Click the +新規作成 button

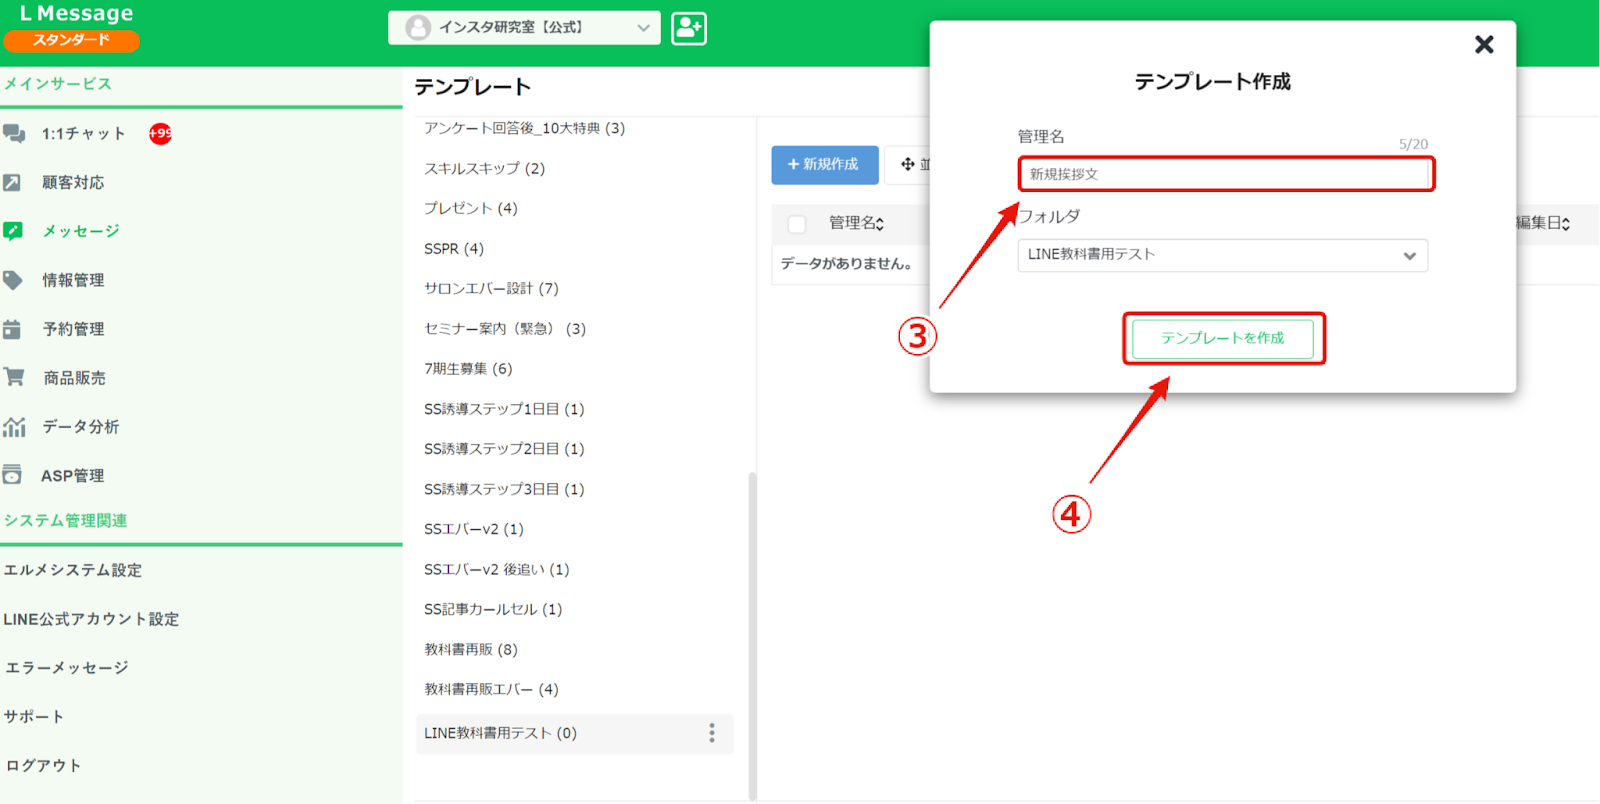coord(825,165)
